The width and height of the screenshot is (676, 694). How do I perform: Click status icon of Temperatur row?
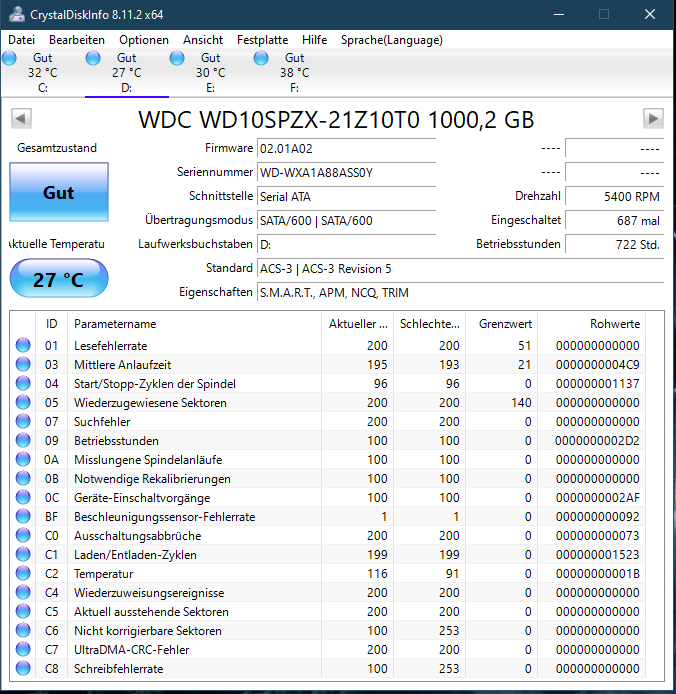tap(23, 574)
